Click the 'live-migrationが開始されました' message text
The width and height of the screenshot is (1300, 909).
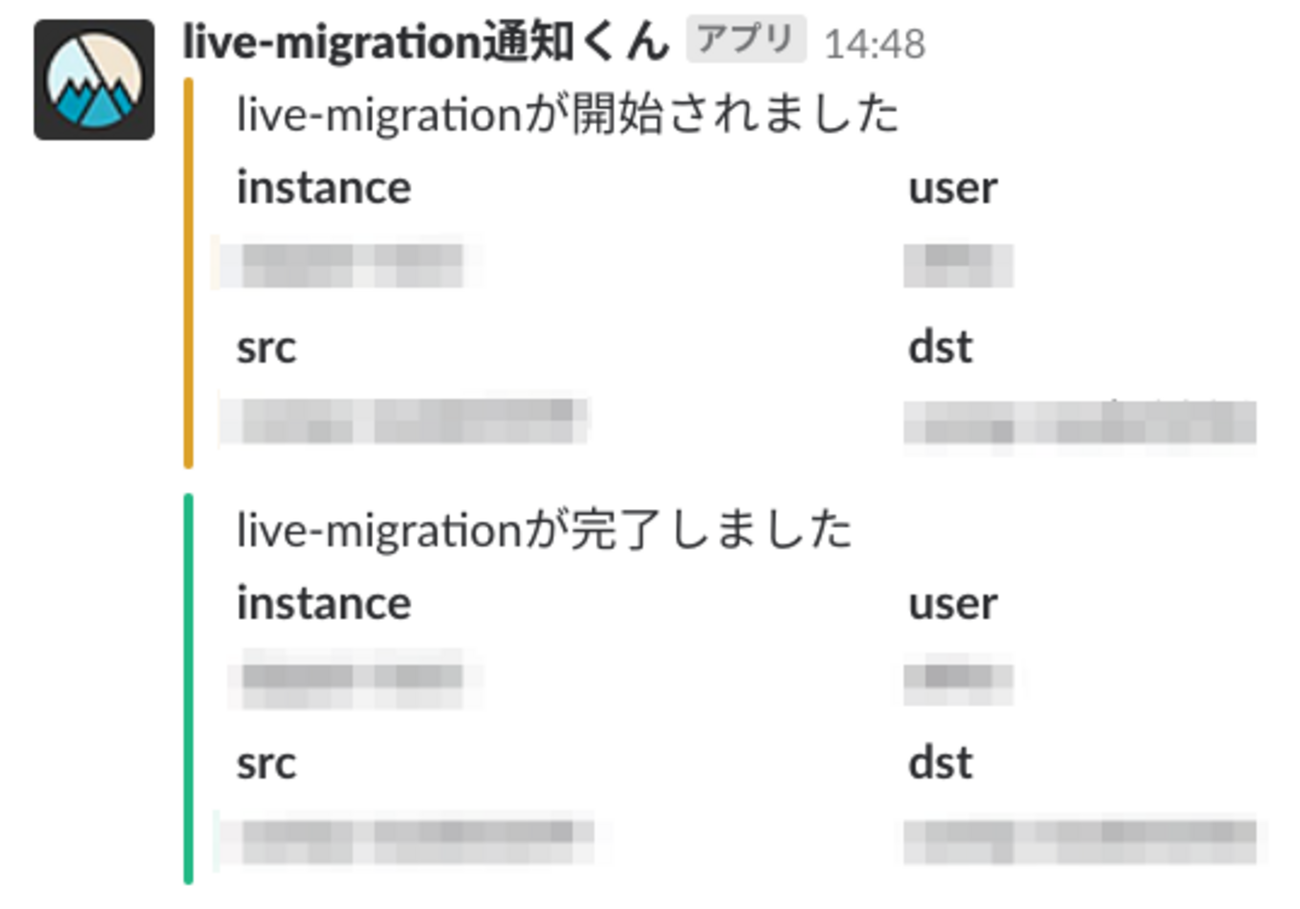(567, 116)
